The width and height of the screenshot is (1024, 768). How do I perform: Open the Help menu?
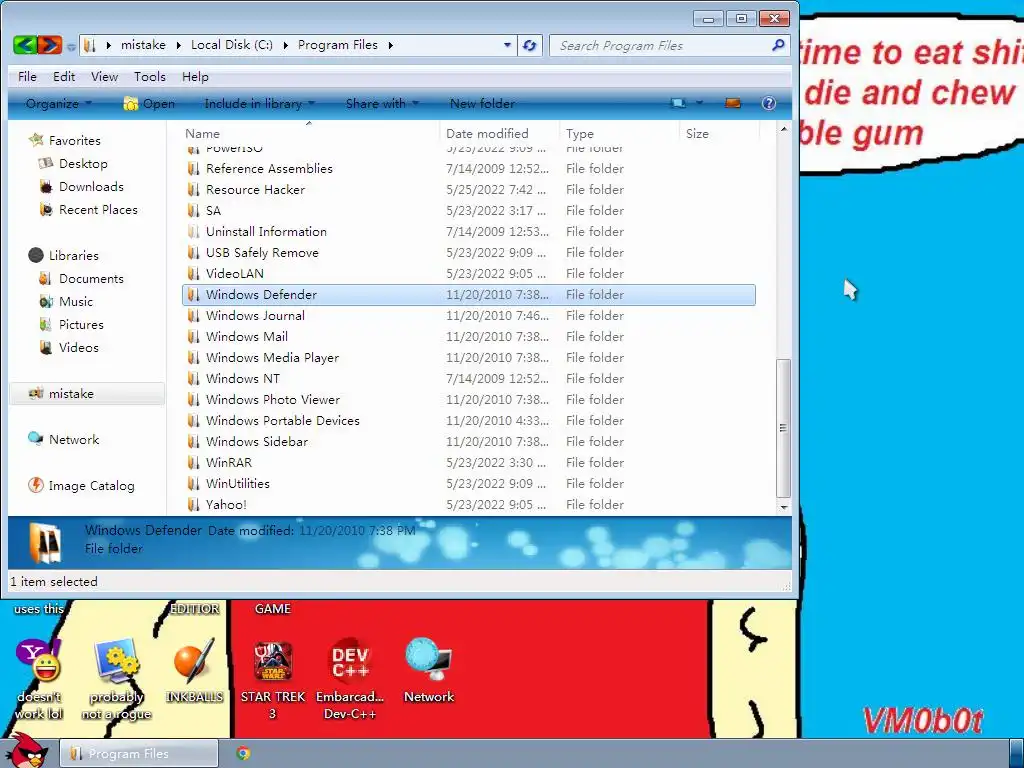195,76
